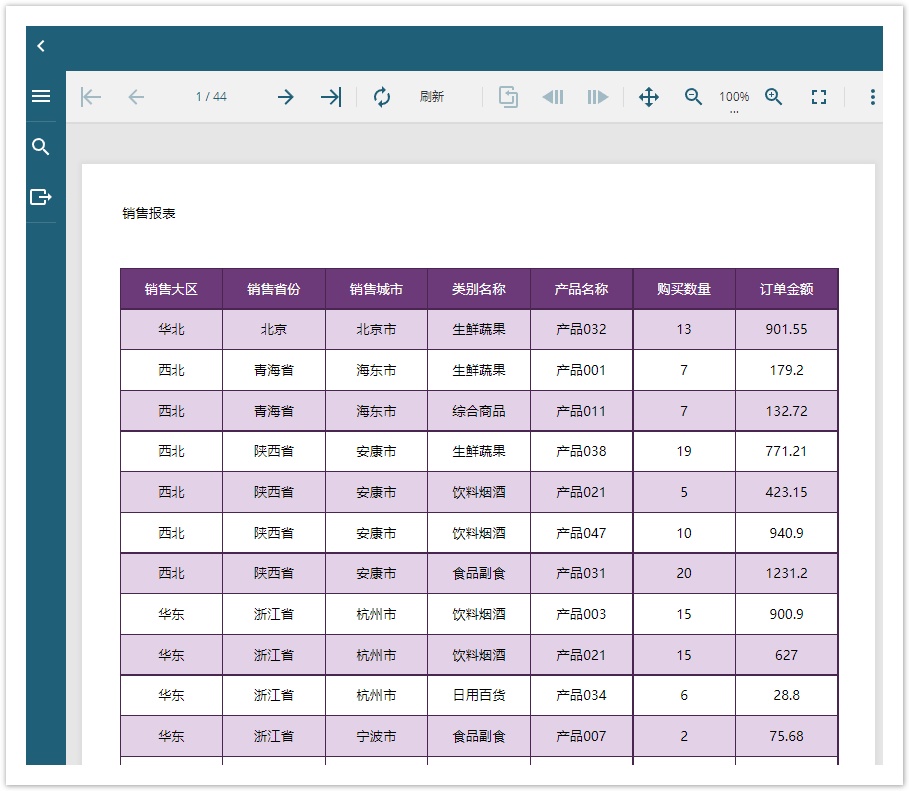Screen dimensions: 909x791
Task: Click the circular refresh icon
Action: tap(381, 97)
